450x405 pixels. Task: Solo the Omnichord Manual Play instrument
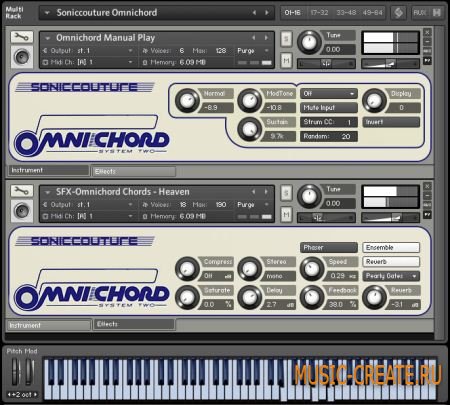tap(286, 39)
